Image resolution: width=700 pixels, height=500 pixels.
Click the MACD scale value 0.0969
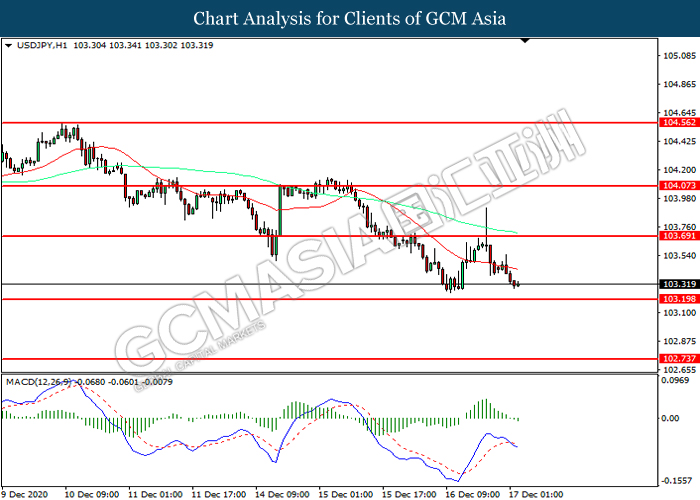pyautogui.click(x=675, y=380)
